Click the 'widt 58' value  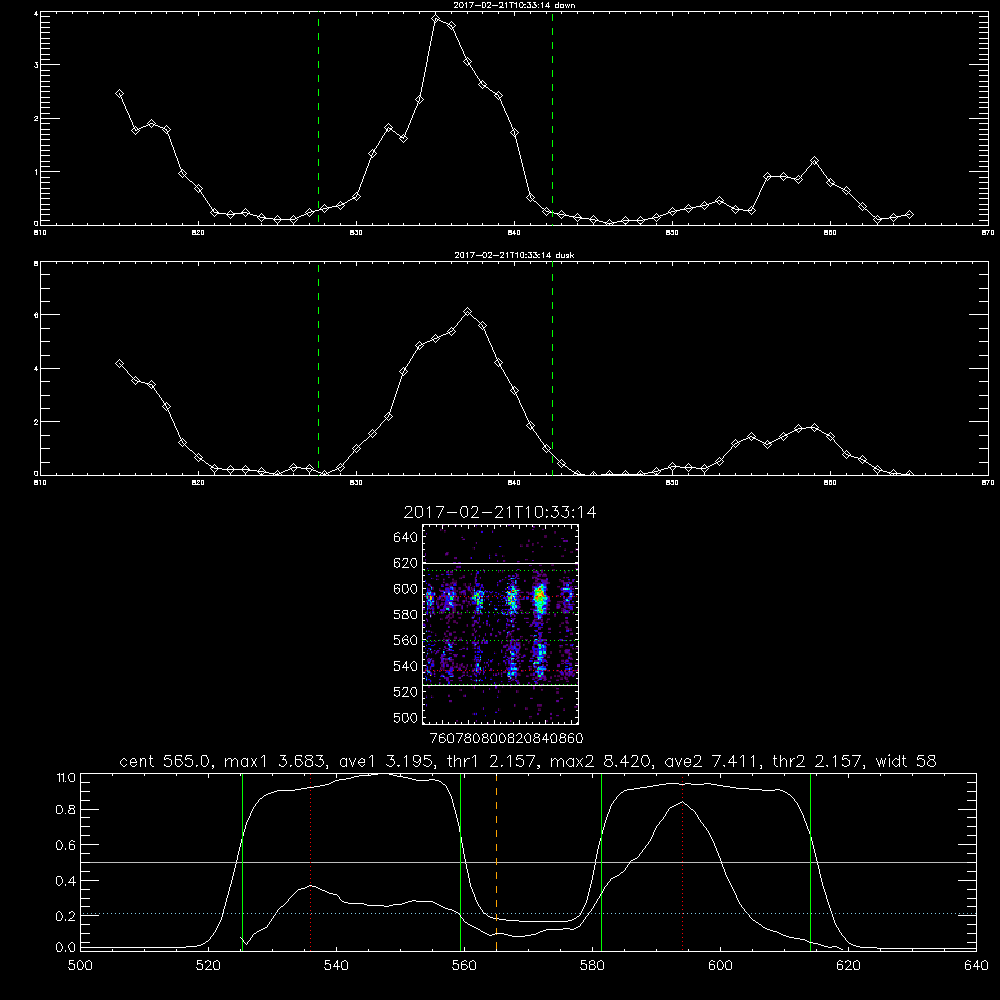[x=906, y=761]
